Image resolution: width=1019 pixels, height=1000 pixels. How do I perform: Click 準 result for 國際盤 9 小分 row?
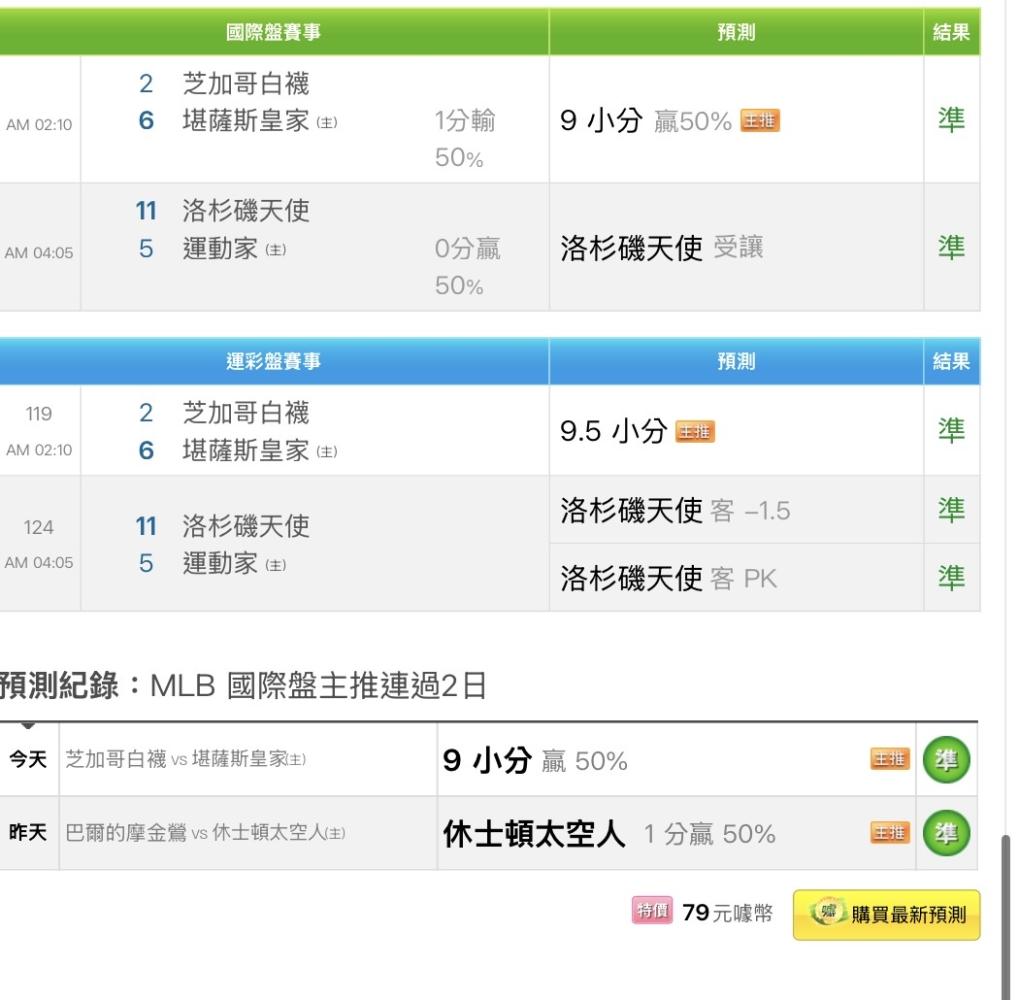tap(951, 120)
